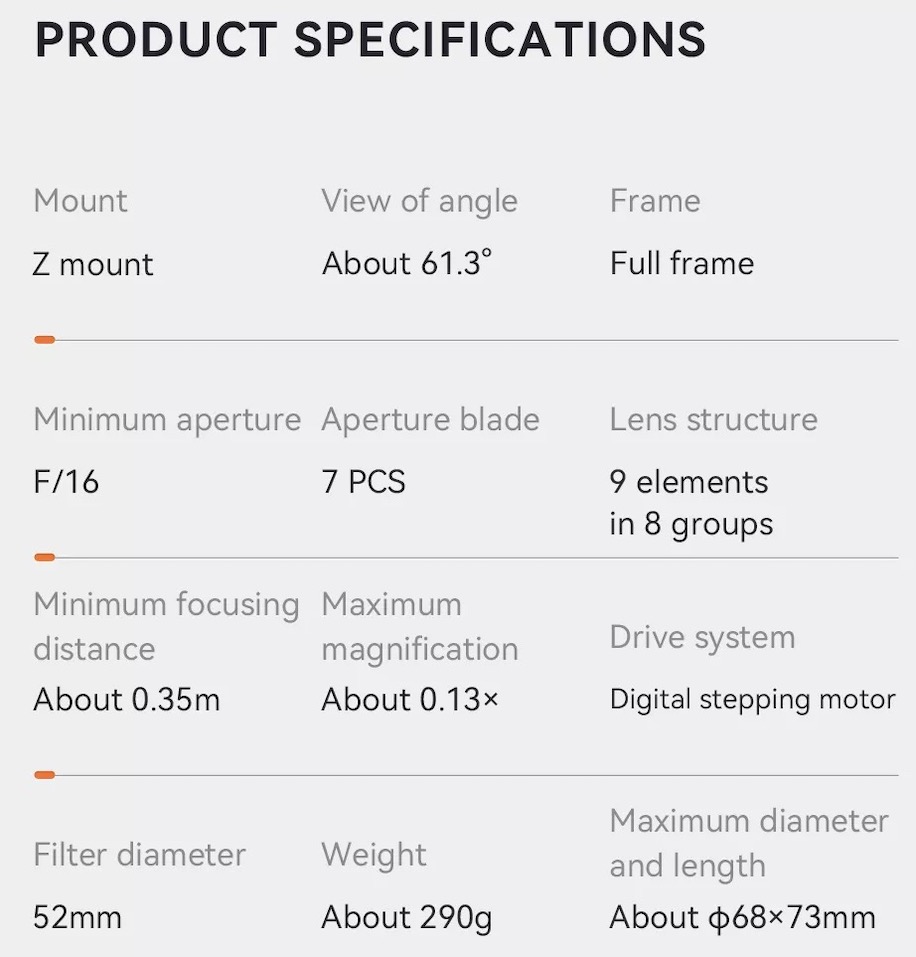
Task: Click the 7 PCS aperture blade value
Action: (363, 482)
